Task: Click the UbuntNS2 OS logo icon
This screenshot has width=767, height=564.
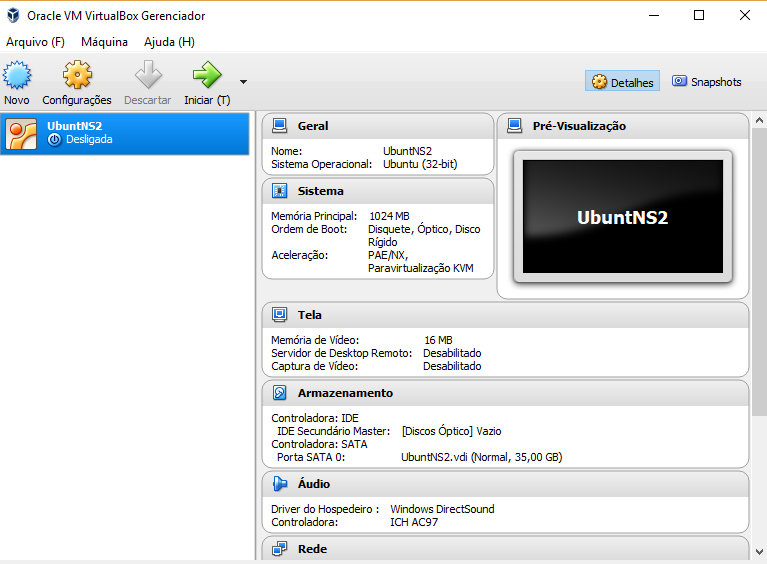Action: coord(21,134)
